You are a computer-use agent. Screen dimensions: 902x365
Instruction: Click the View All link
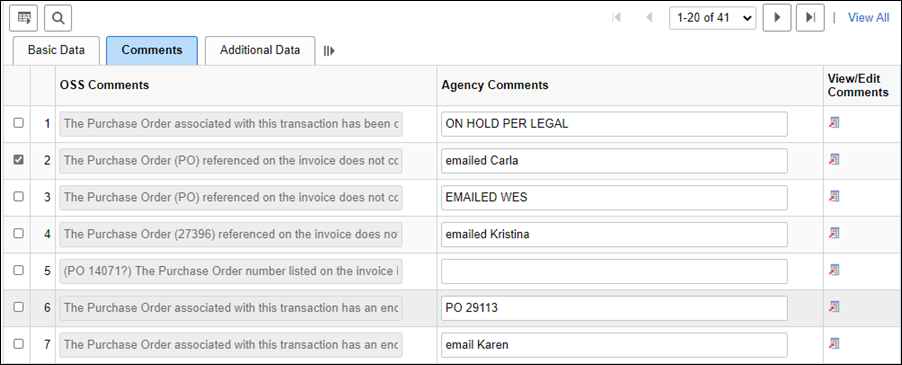(x=869, y=18)
